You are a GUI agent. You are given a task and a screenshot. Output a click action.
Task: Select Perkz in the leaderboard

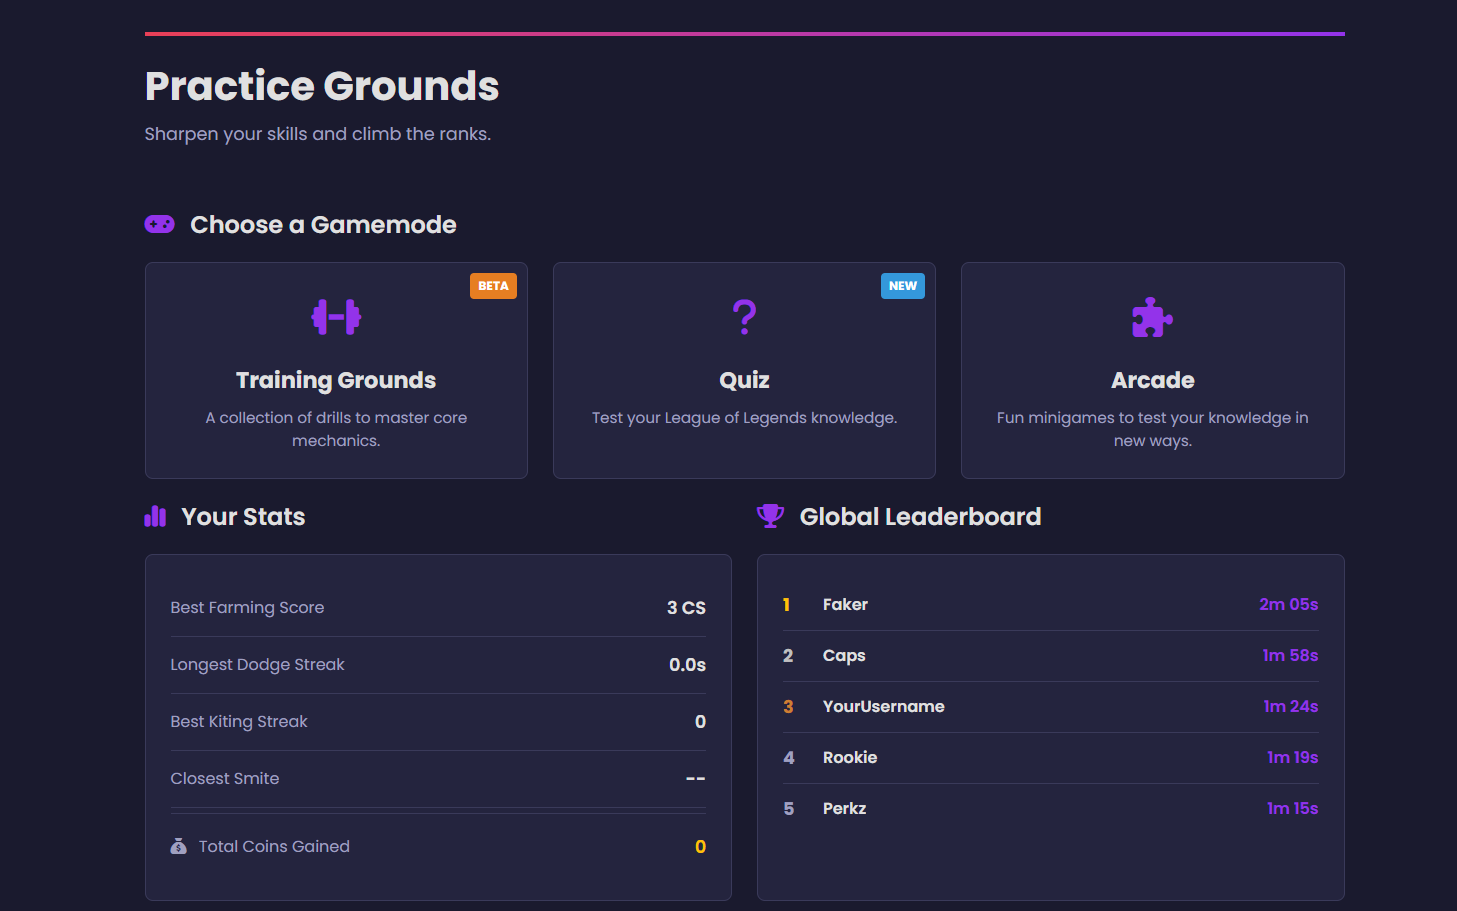pos(844,808)
